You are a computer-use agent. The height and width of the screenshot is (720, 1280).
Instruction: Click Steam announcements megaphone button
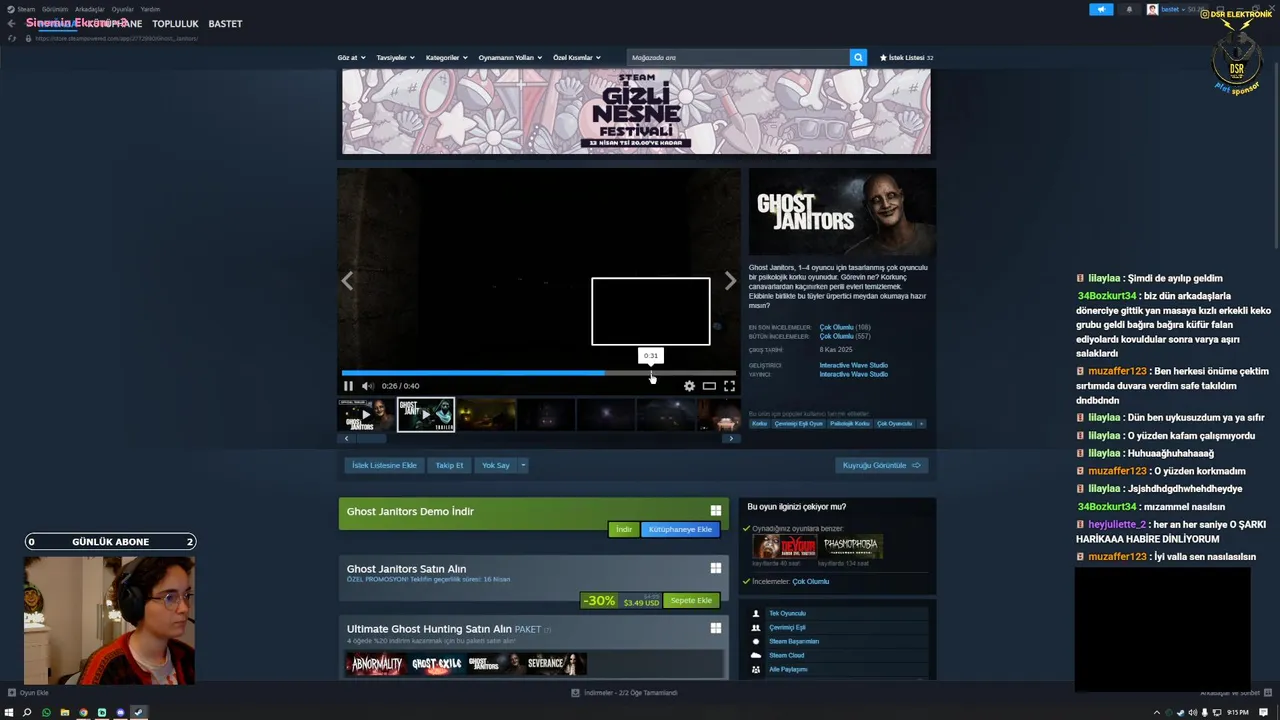(x=1101, y=10)
